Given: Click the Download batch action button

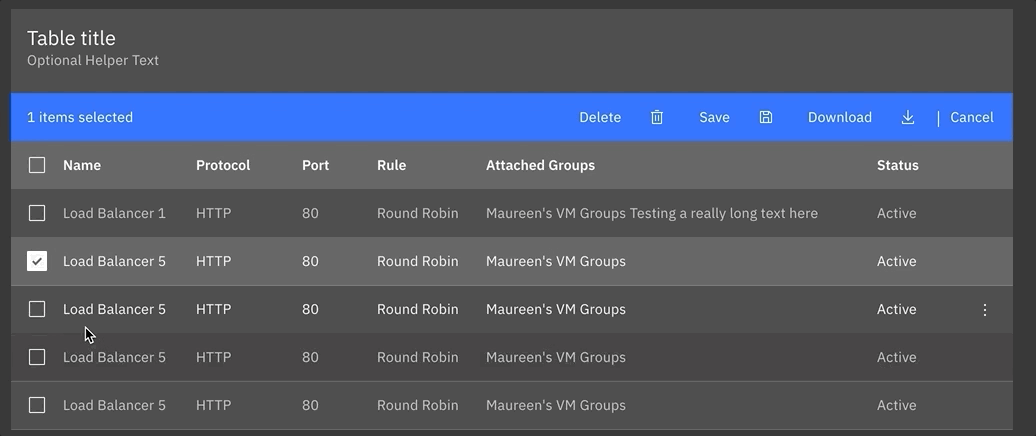Looking at the screenshot, I should (x=840, y=118).
